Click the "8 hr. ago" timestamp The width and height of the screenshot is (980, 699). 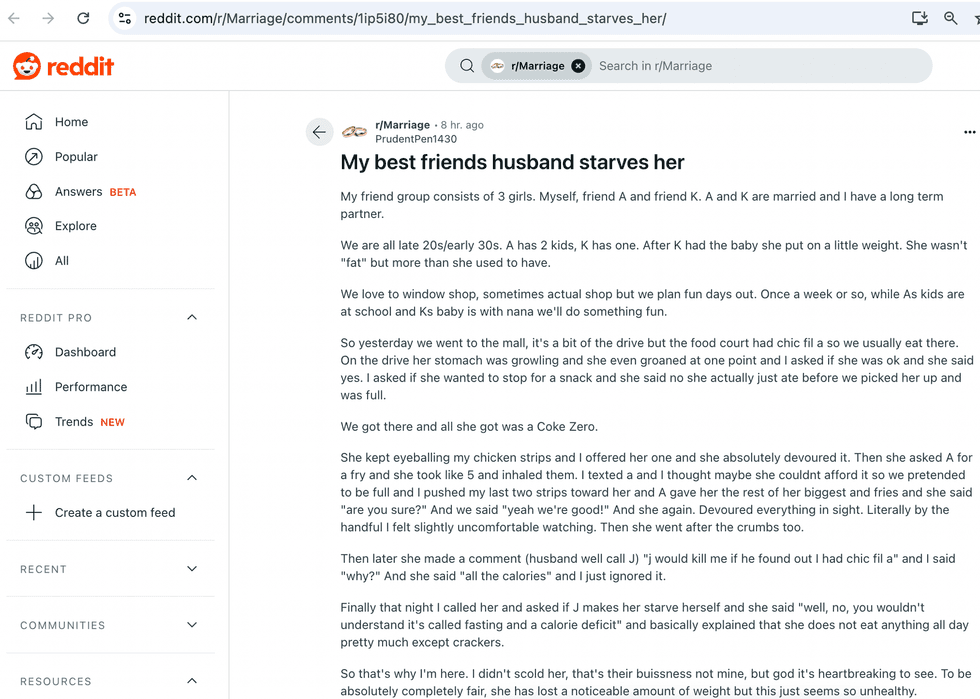coord(462,125)
